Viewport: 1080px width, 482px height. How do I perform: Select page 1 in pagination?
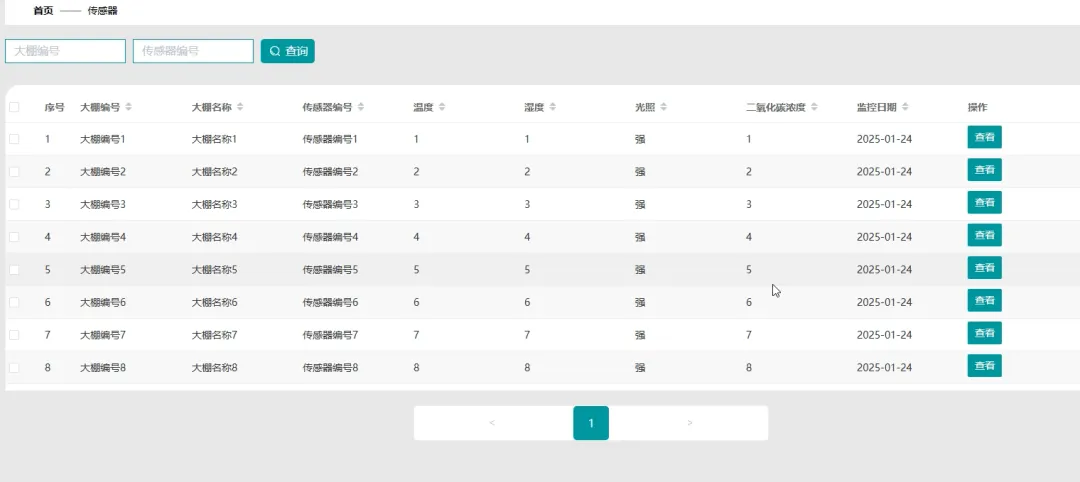pos(591,423)
